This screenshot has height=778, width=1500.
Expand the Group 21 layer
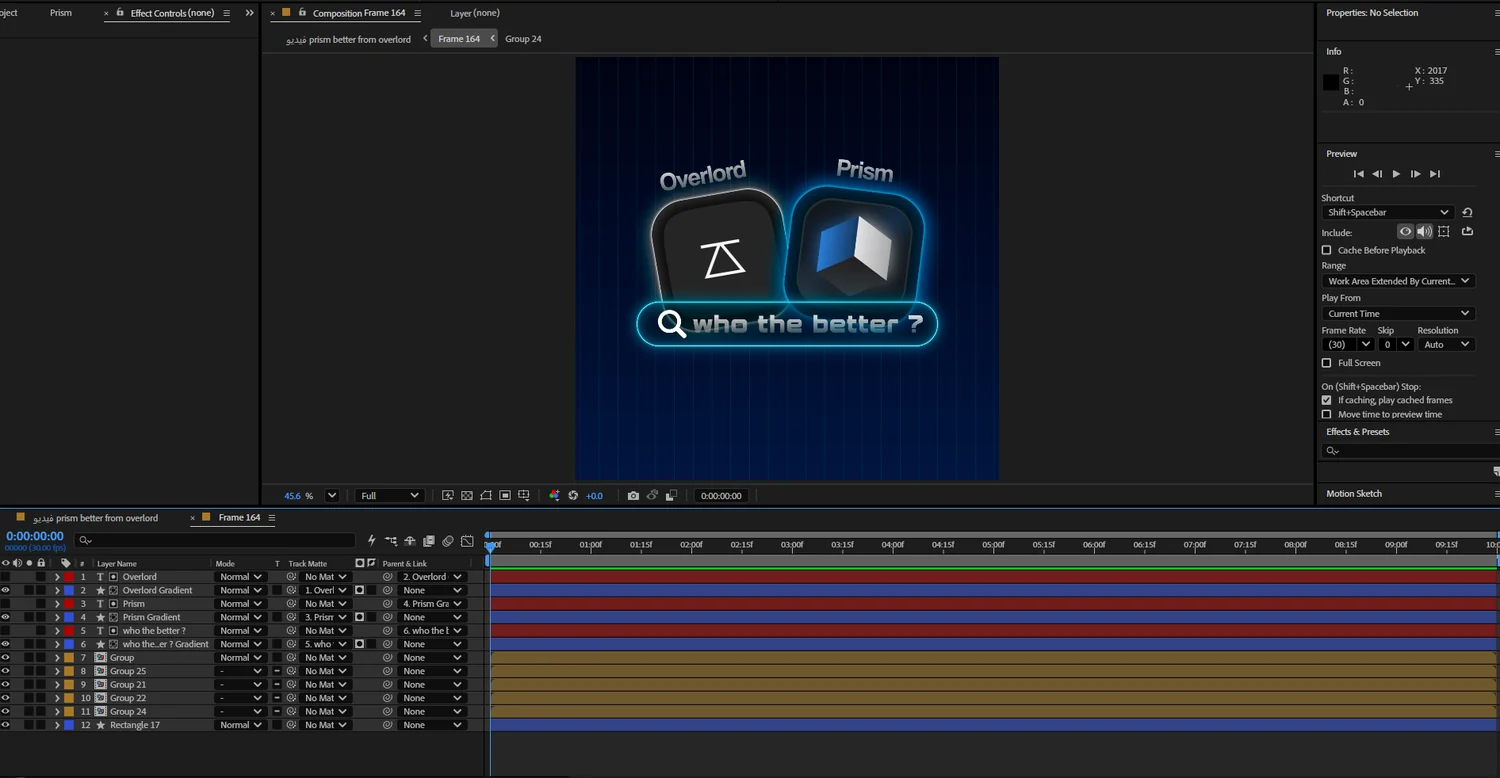pyautogui.click(x=57, y=685)
